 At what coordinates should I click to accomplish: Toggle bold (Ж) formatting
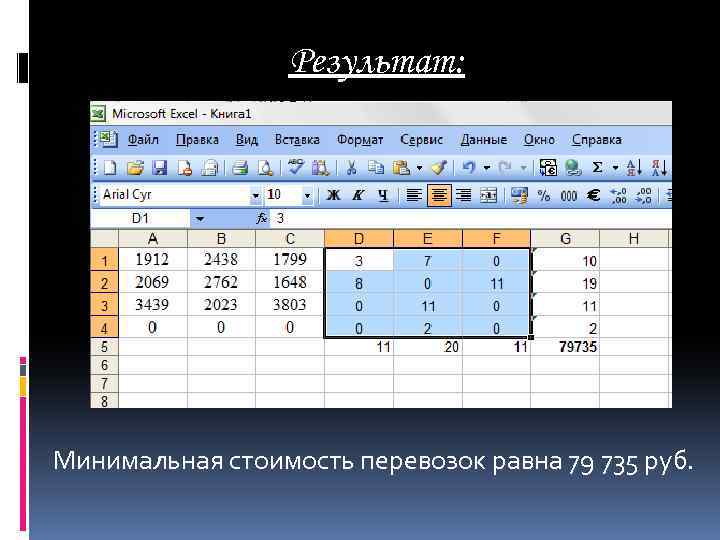tap(333, 196)
